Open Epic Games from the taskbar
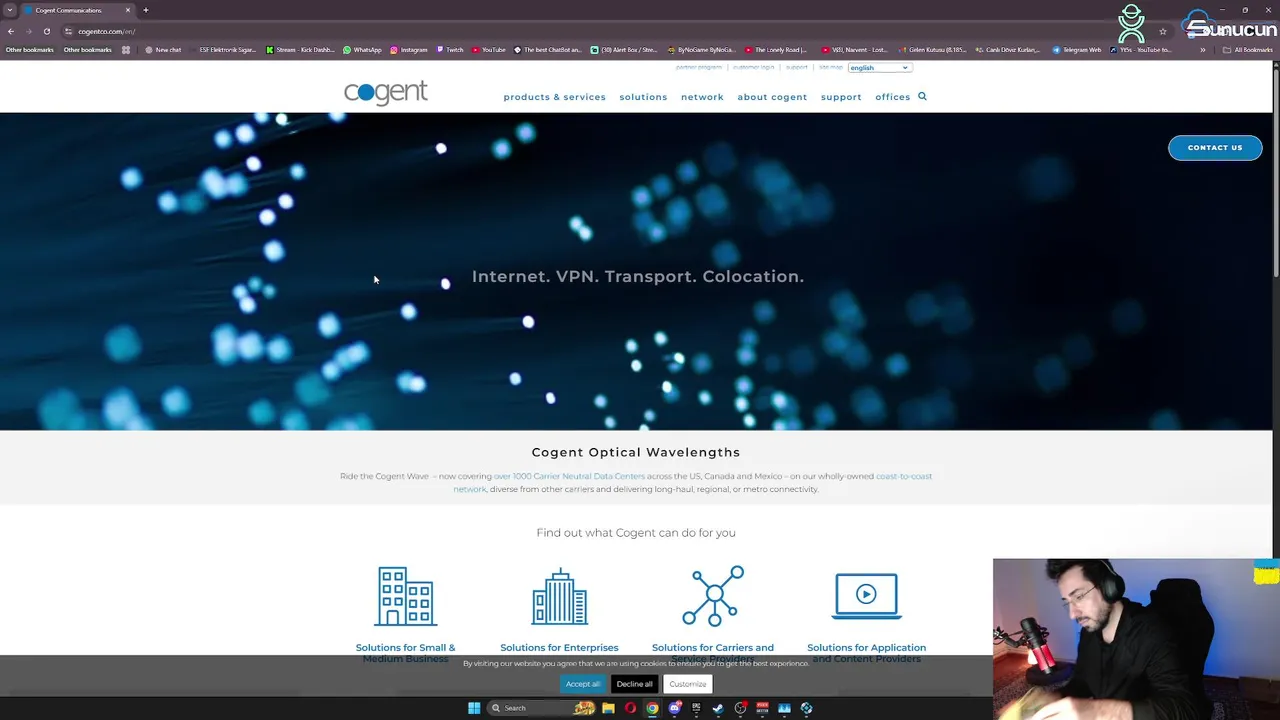This screenshot has height=720, width=1280. click(x=696, y=708)
